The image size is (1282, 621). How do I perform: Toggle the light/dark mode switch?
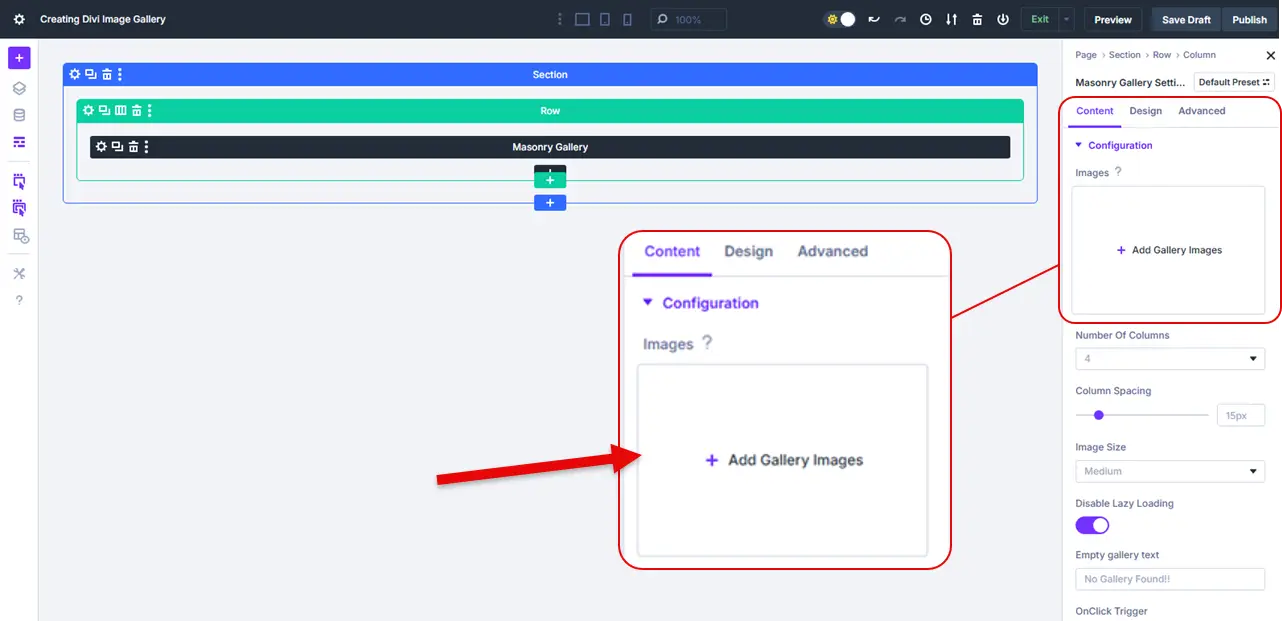[x=840, y=19]
